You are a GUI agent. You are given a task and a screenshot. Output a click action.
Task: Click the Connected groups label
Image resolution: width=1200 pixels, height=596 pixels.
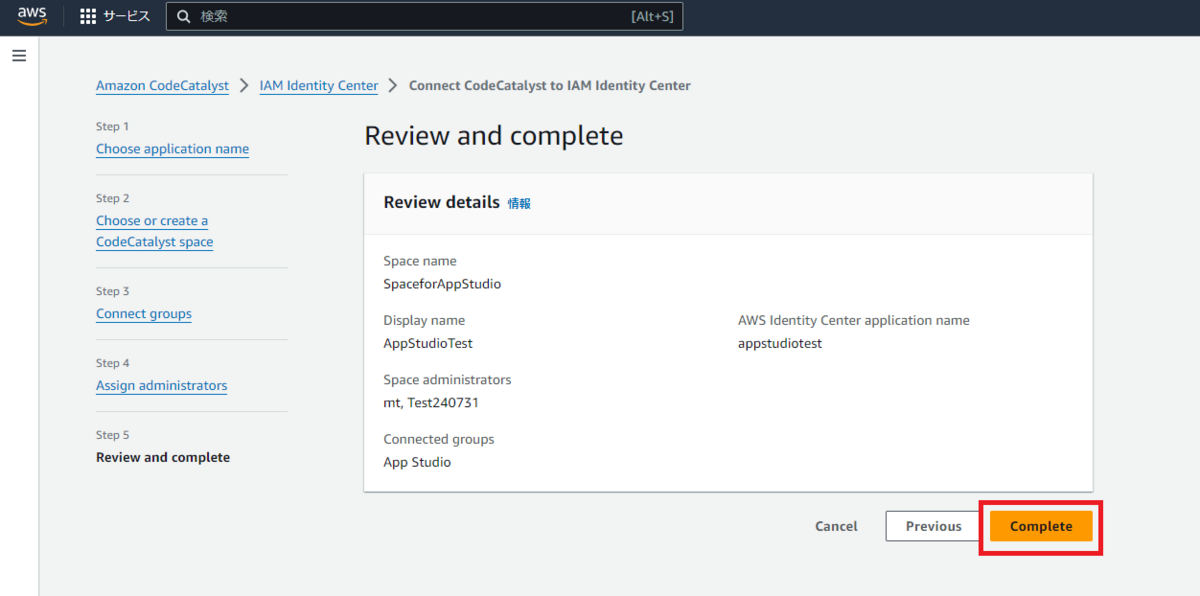click(x=439, y=439)
